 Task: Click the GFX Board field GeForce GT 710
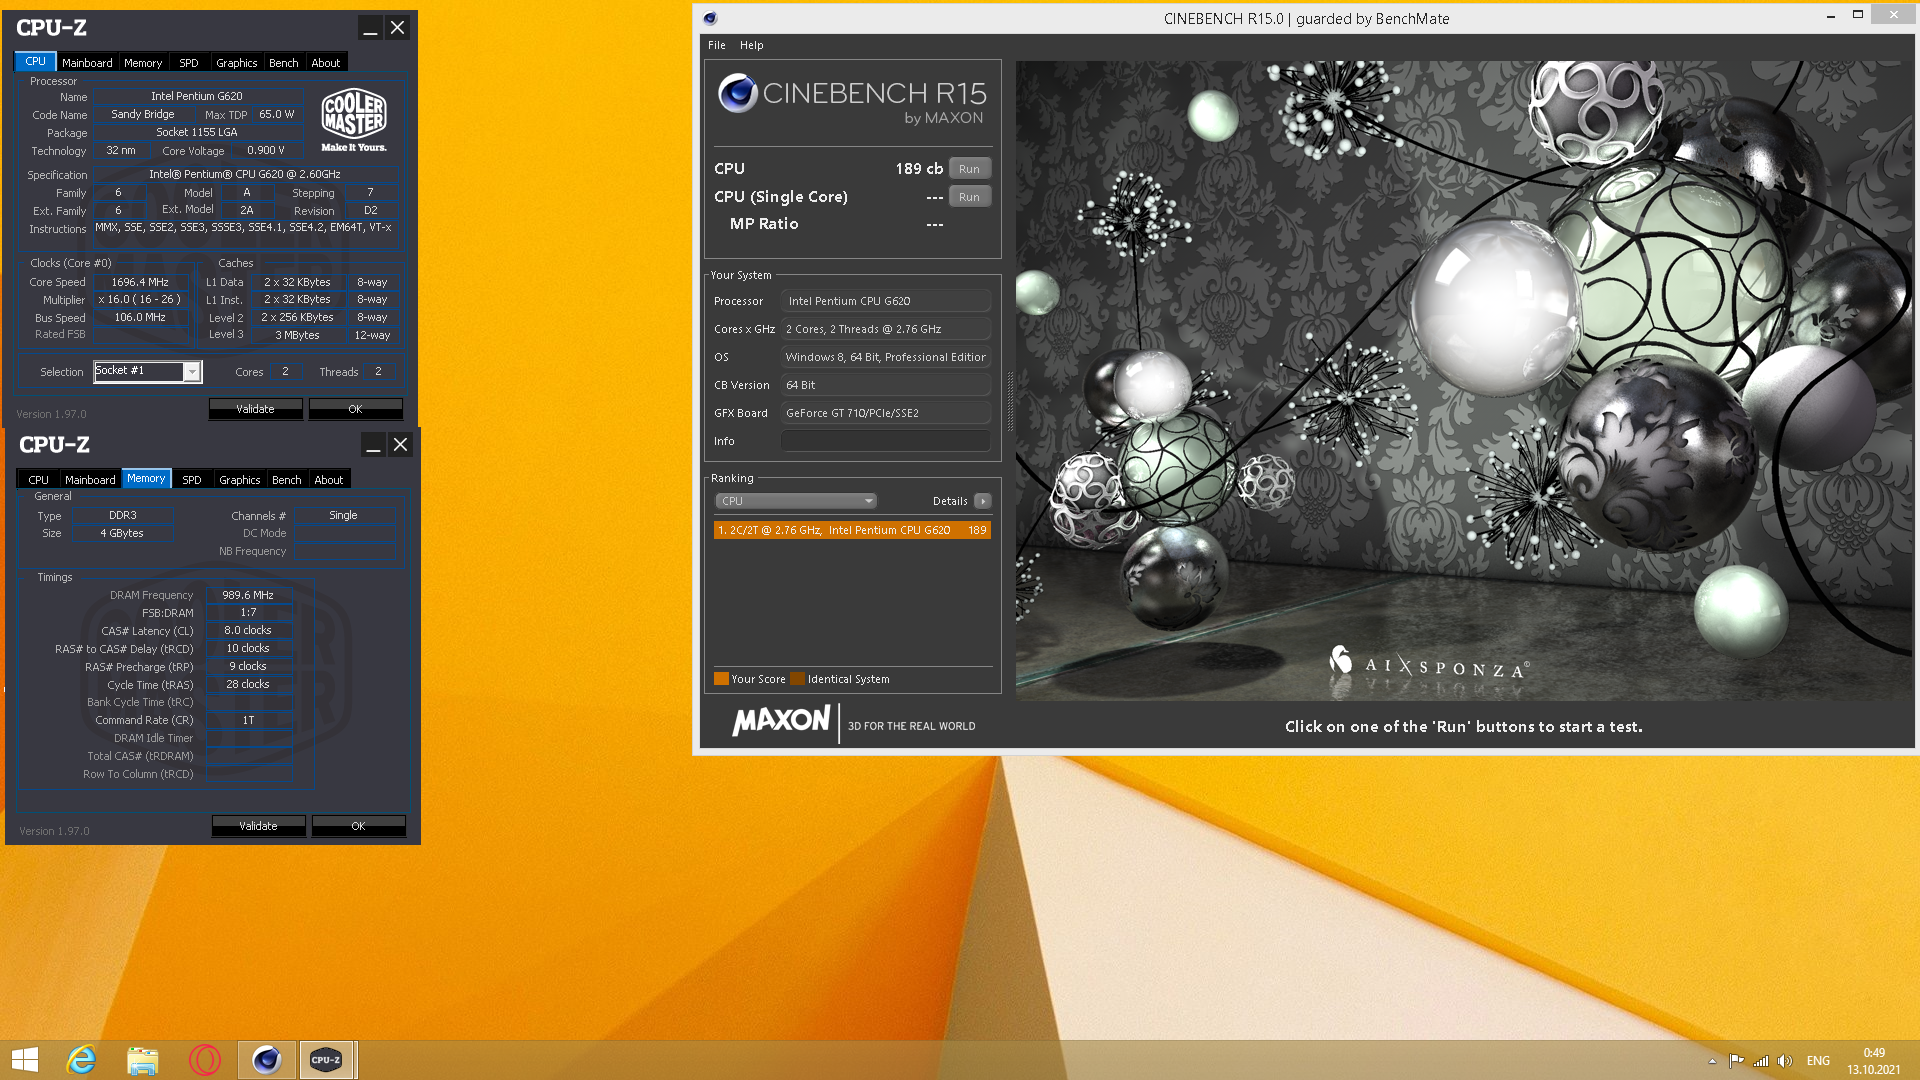coord(886,413)
